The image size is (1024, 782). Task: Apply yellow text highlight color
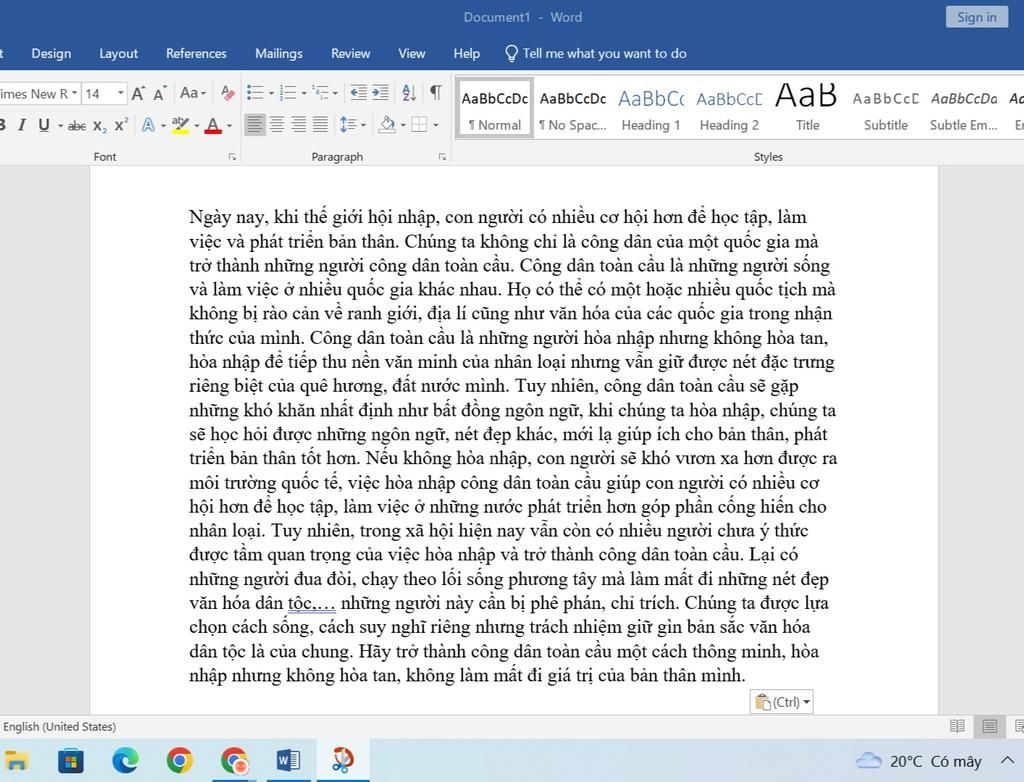pos(181,125)
